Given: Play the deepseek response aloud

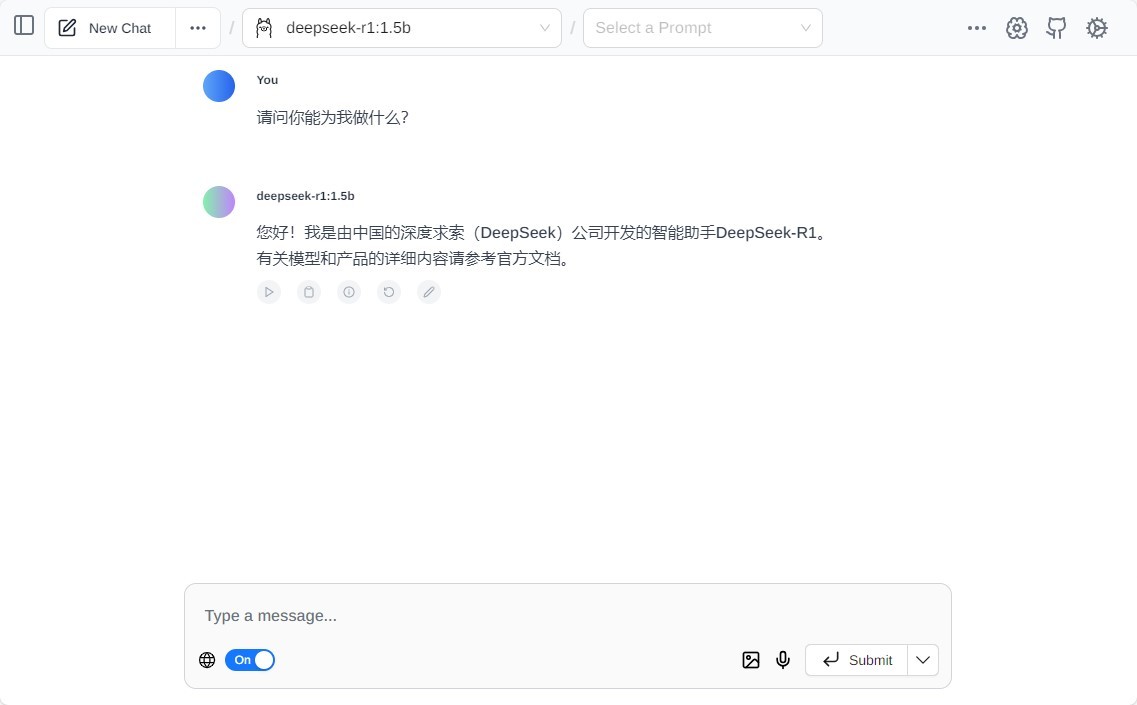Looking at the screenshot, I should 269,292.
